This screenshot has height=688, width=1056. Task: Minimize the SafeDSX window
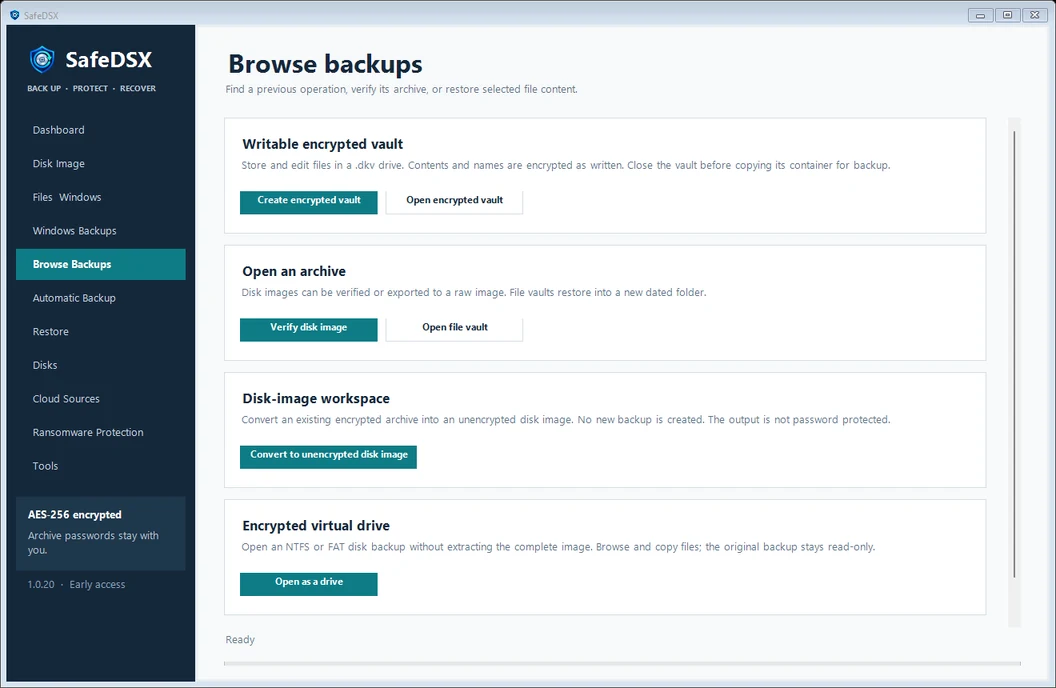tap(981, 15)
